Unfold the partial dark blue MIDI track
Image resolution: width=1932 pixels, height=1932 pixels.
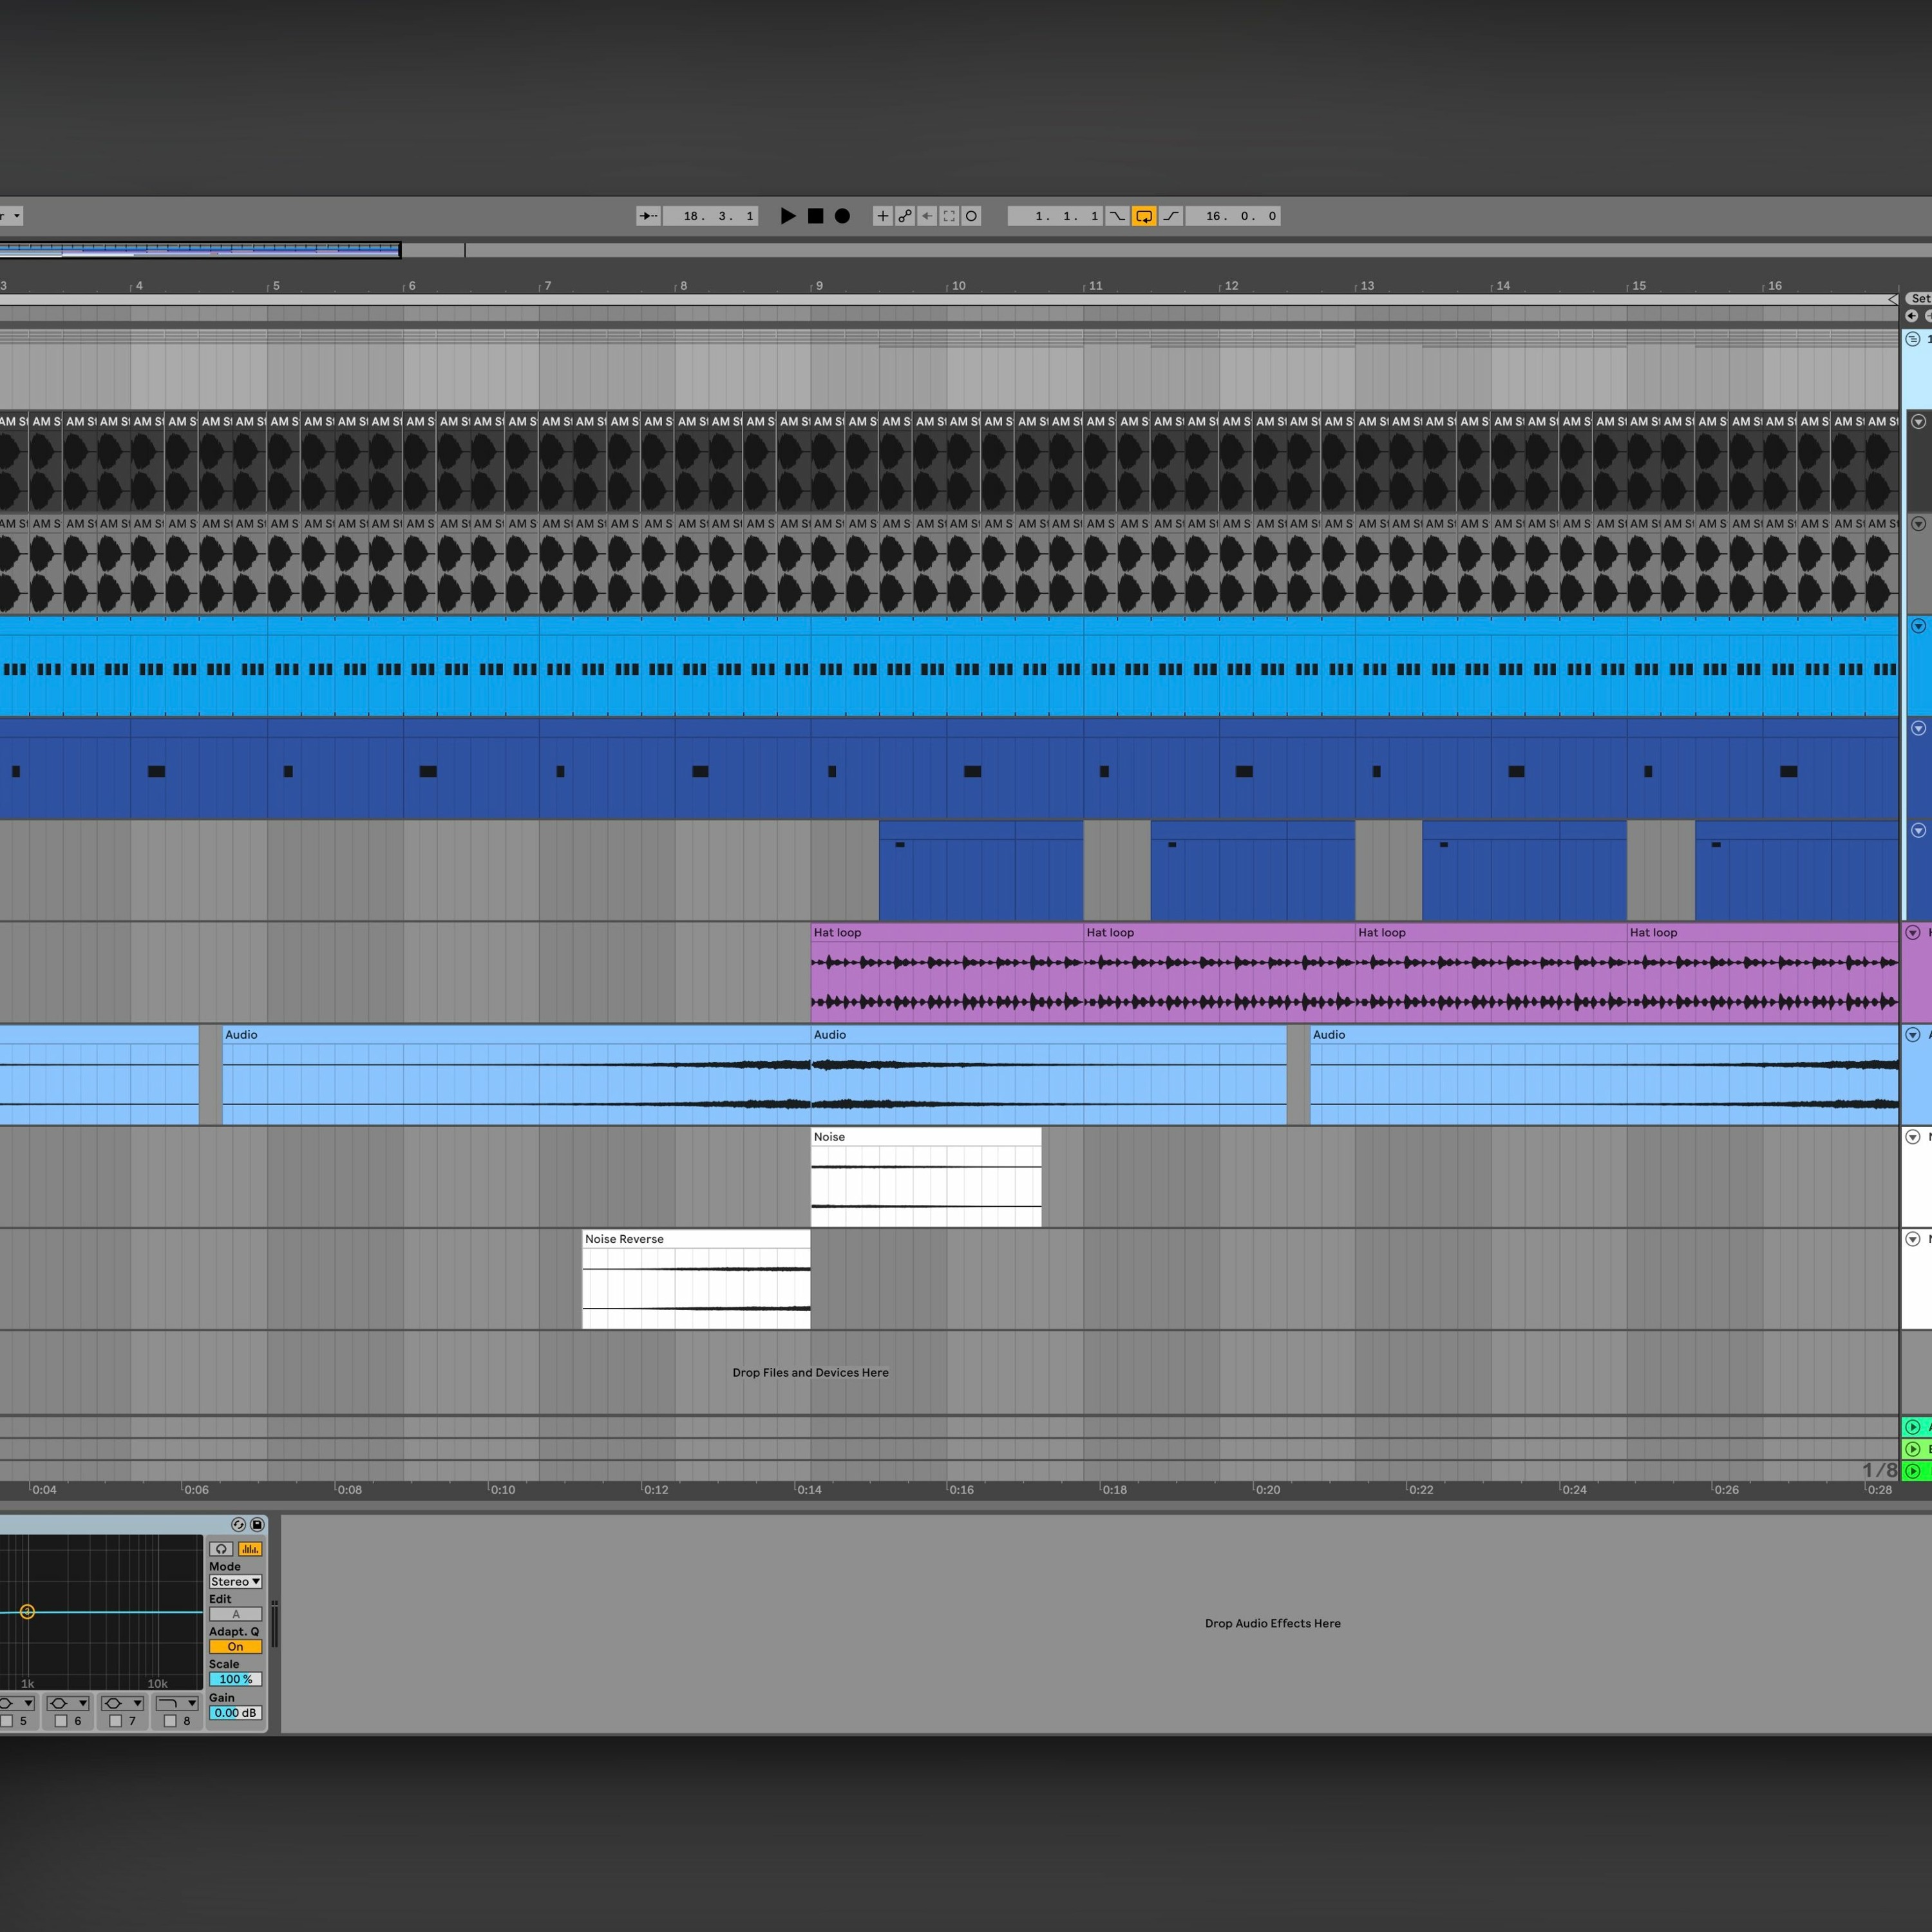click(1918, 830)
